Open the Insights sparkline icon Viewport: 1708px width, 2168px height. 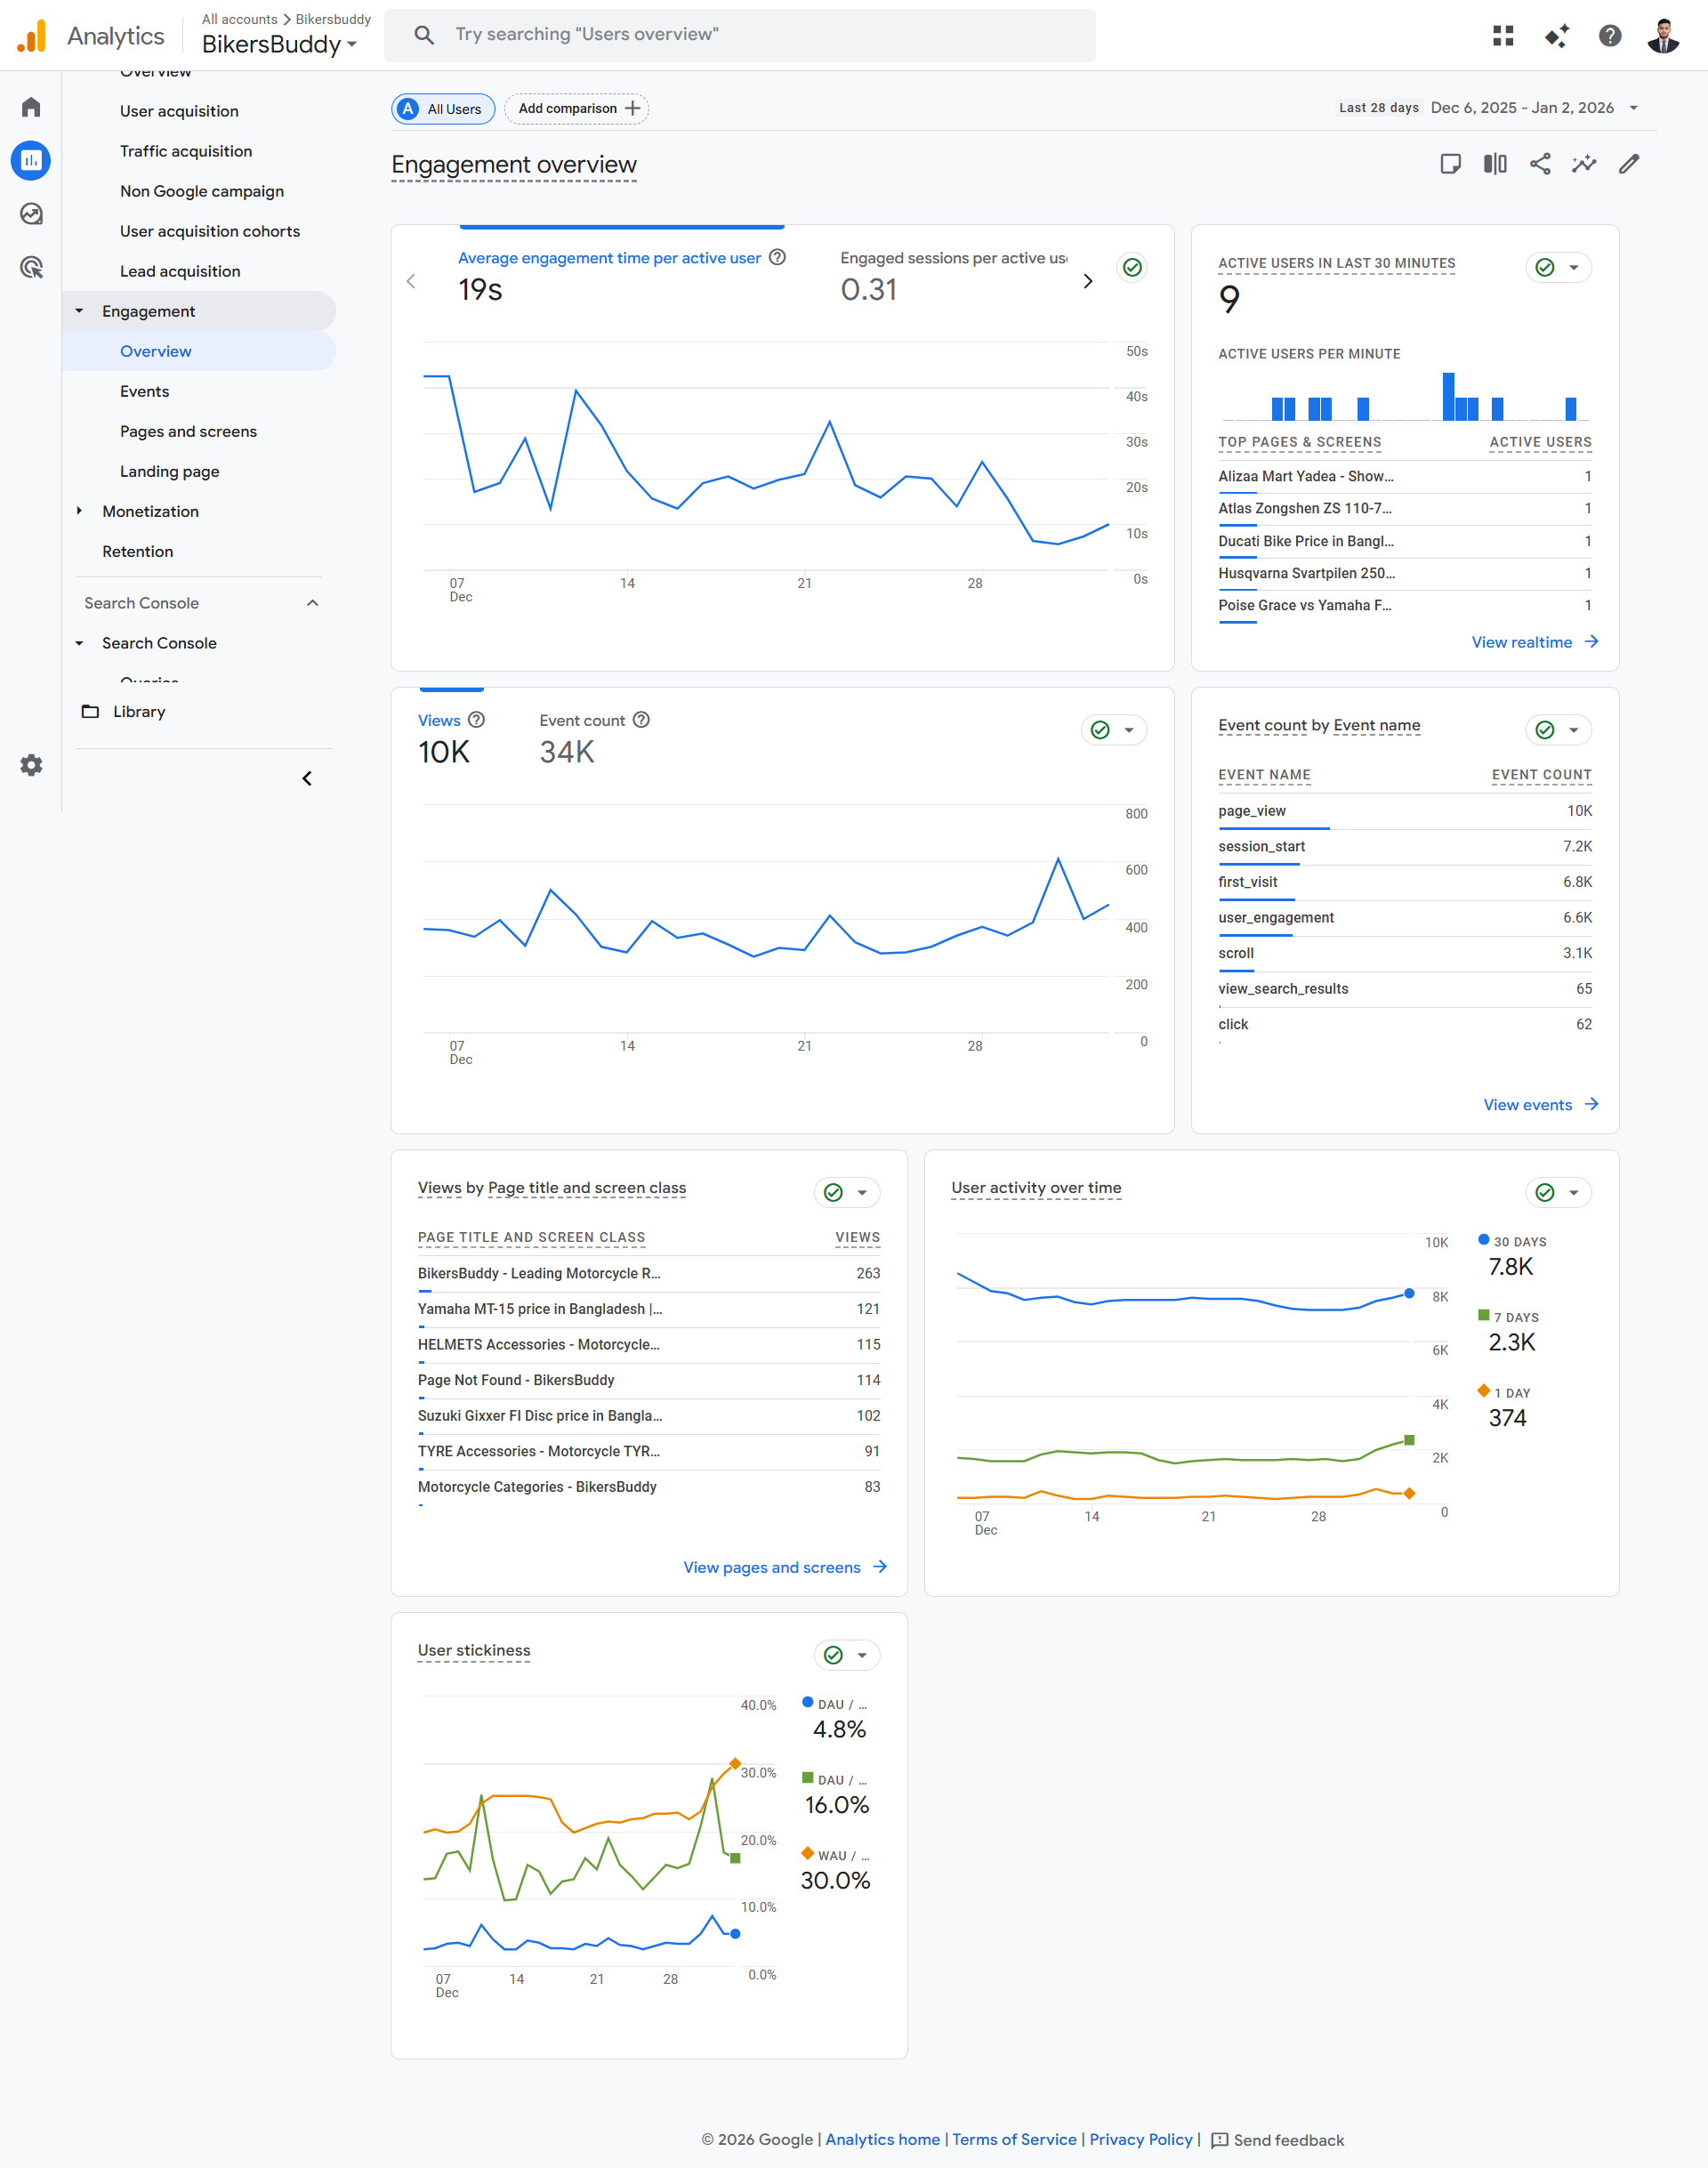tap(1584, 164)
